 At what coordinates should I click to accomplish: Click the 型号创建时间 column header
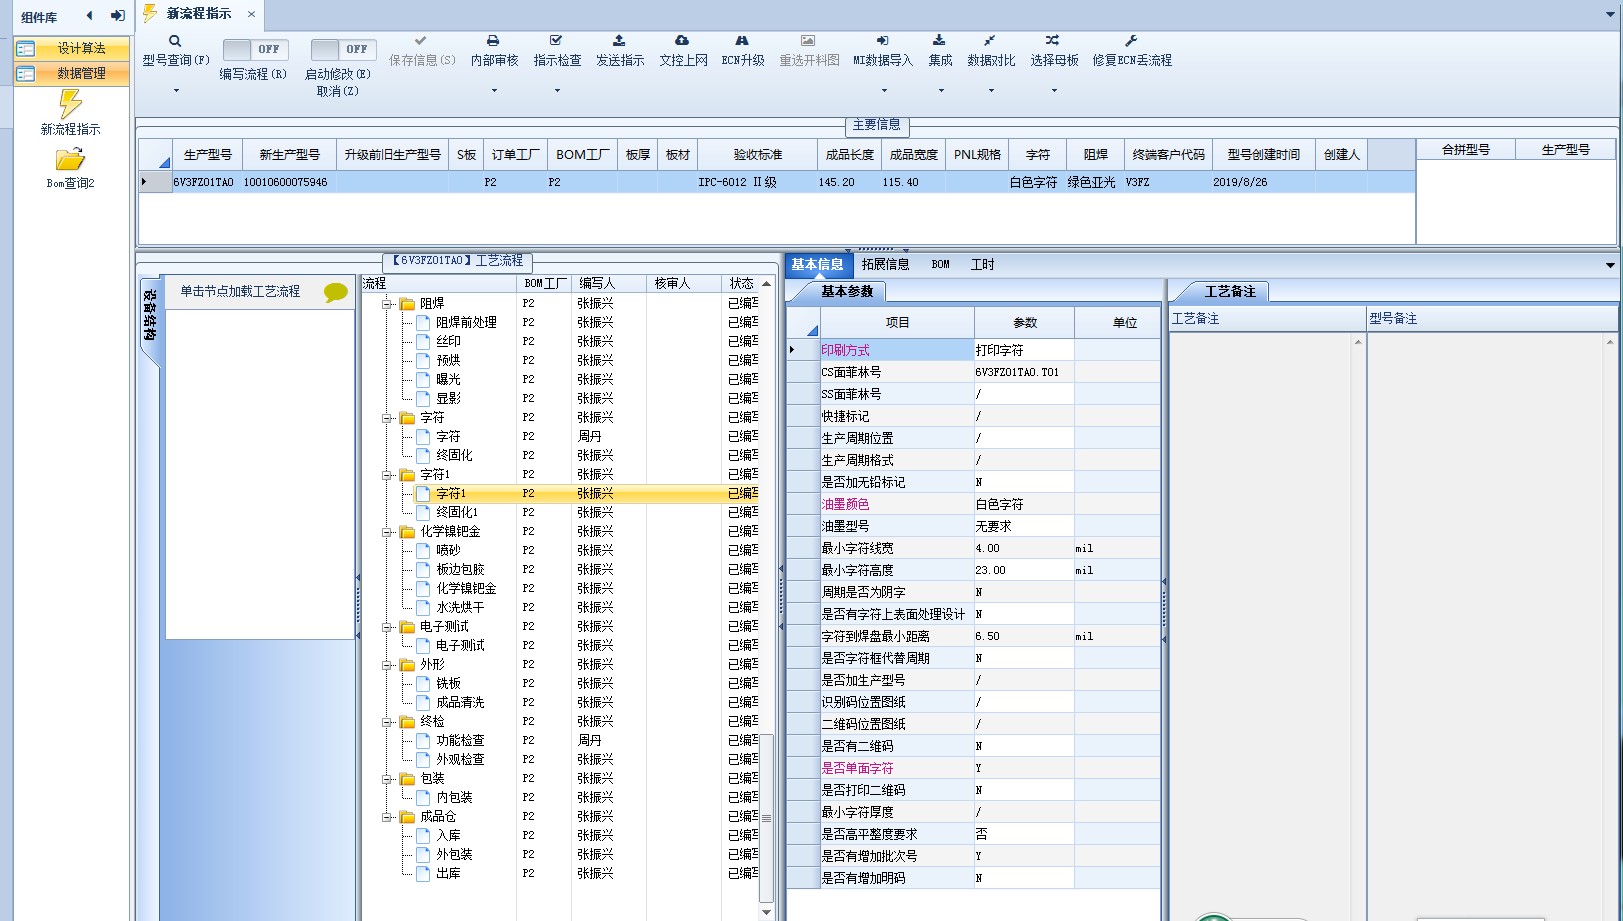tap(1263, 155)
